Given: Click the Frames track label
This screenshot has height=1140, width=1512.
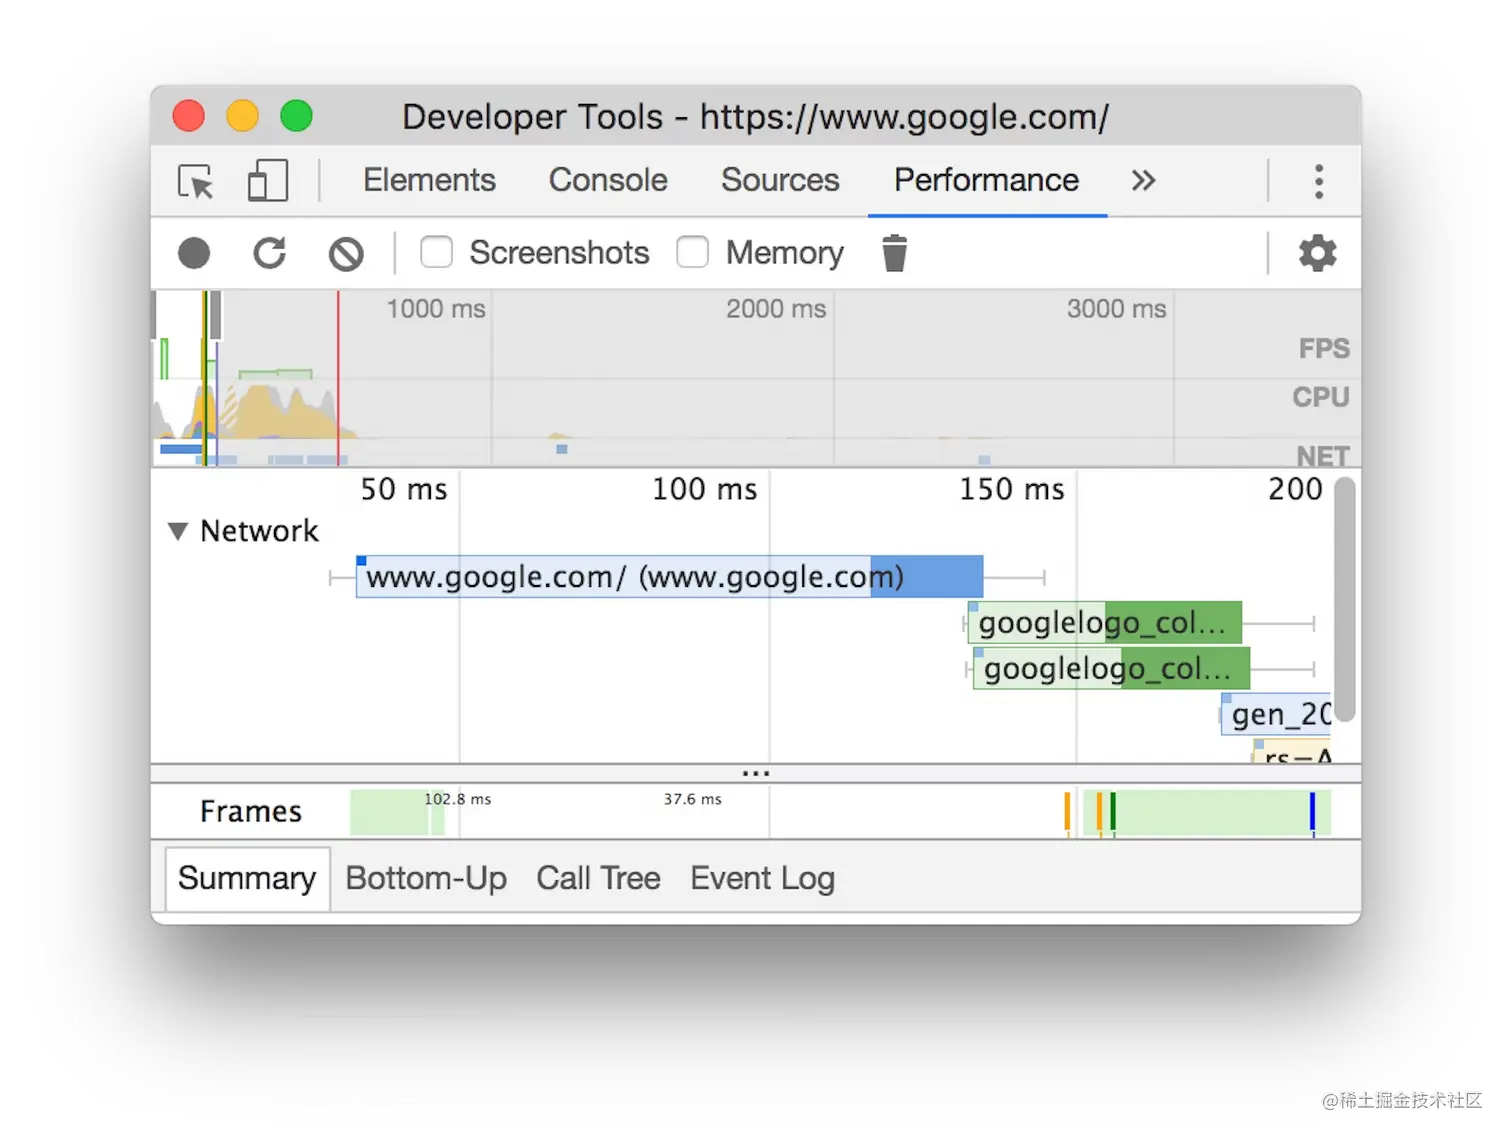Looking at the screenshot, I should click(x=251, y=811).
